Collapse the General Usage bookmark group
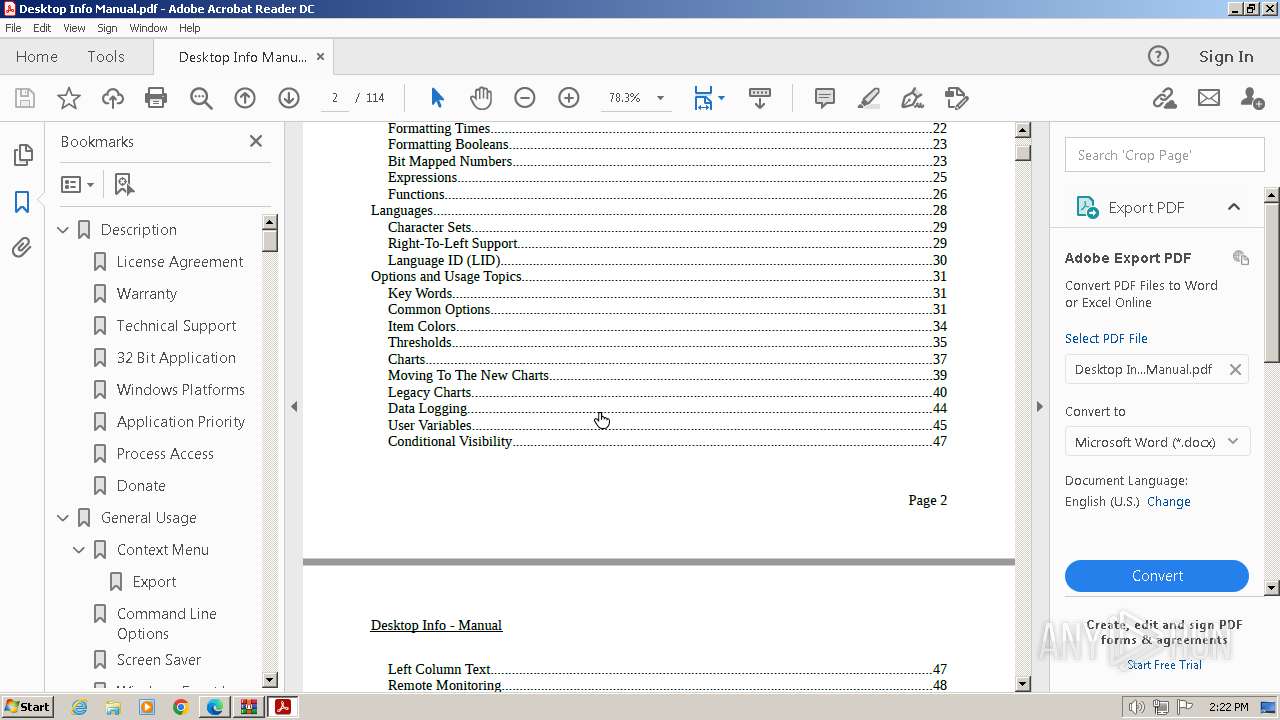 coord(63,518)
